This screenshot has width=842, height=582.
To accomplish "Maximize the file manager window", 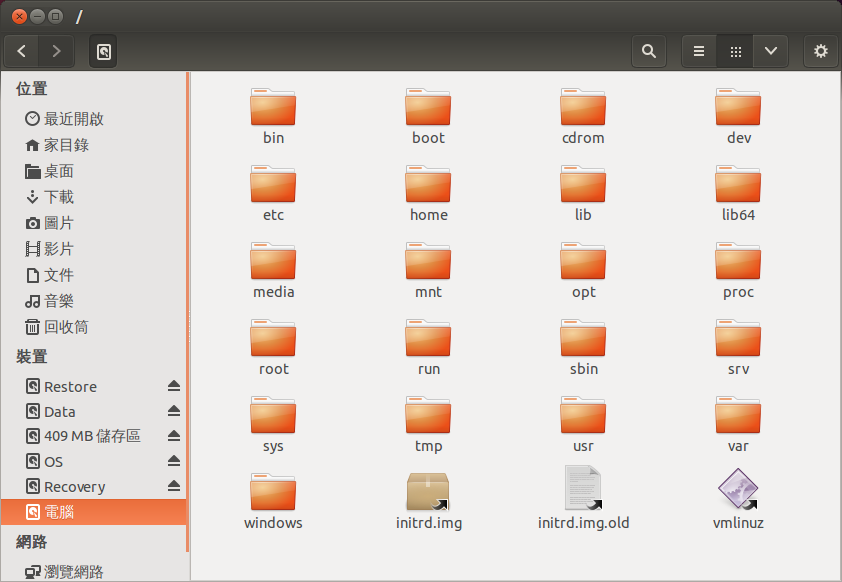I will (x=55, y=17).
